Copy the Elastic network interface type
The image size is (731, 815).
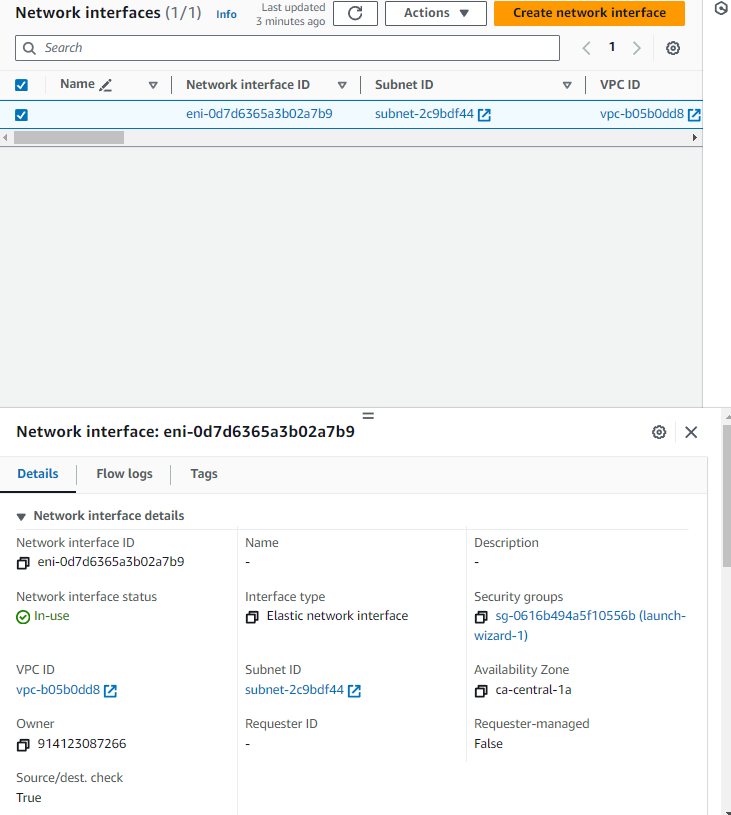click(253, 617)
